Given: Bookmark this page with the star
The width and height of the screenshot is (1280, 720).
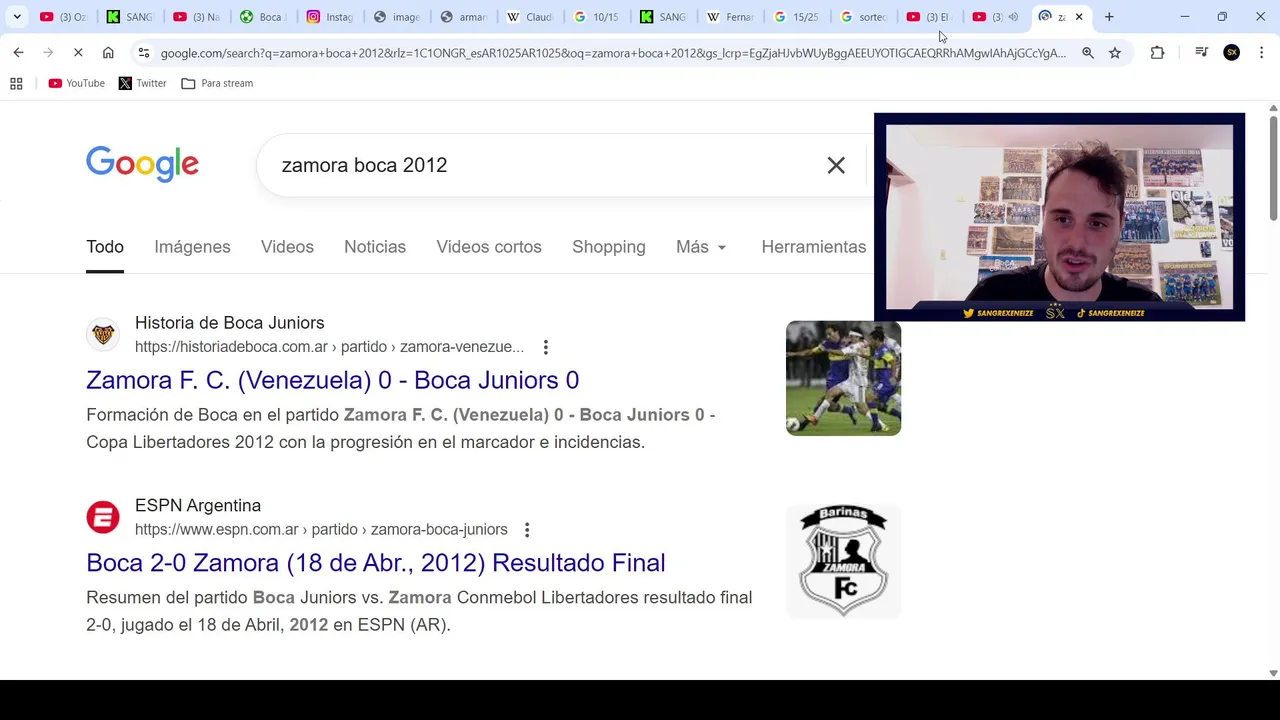Looking at the screenshot, I should coord(1115,53).
